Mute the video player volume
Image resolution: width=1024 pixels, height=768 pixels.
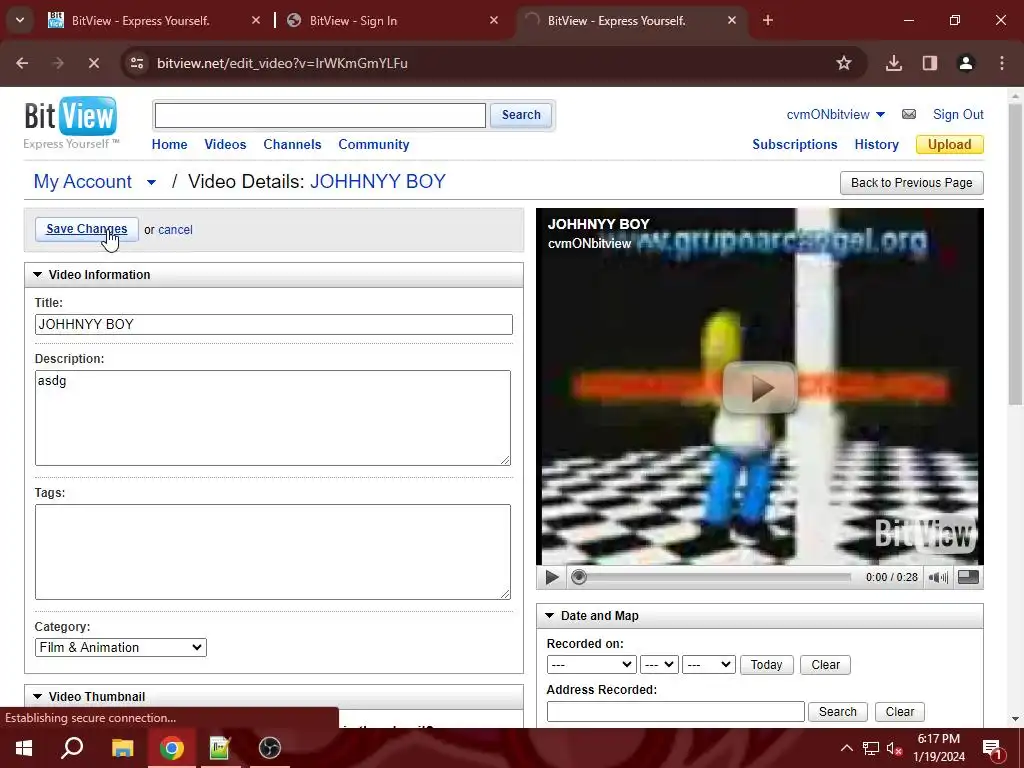[x=938, y=577]
